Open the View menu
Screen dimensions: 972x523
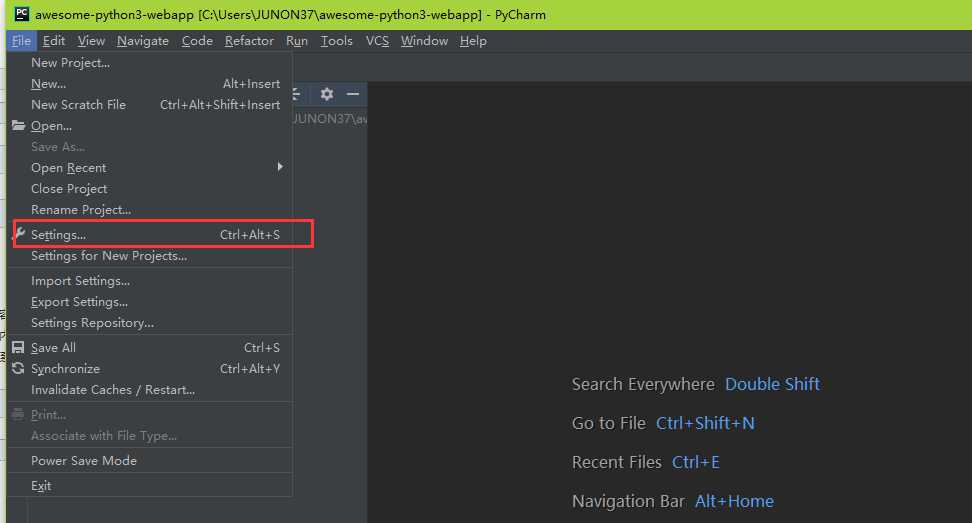91,41
